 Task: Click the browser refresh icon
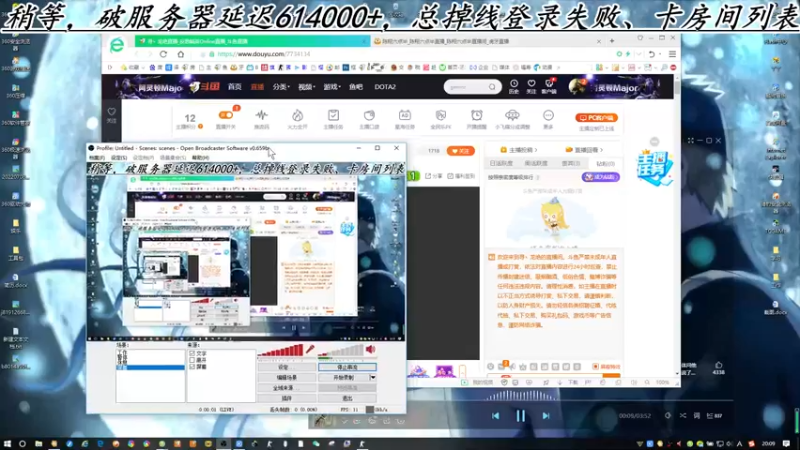coord(163,54)
